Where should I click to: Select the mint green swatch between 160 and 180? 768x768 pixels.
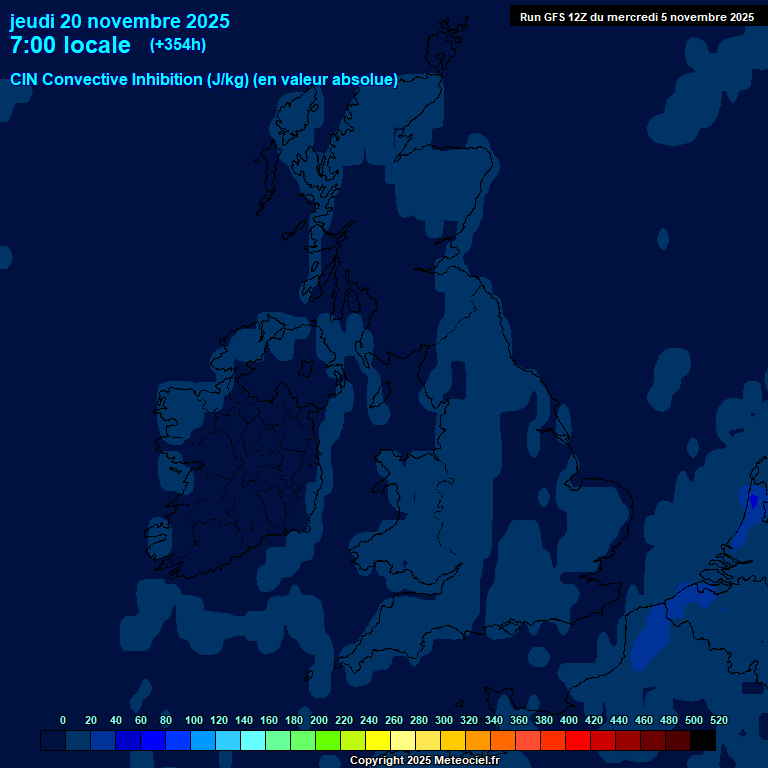point(278,741)
